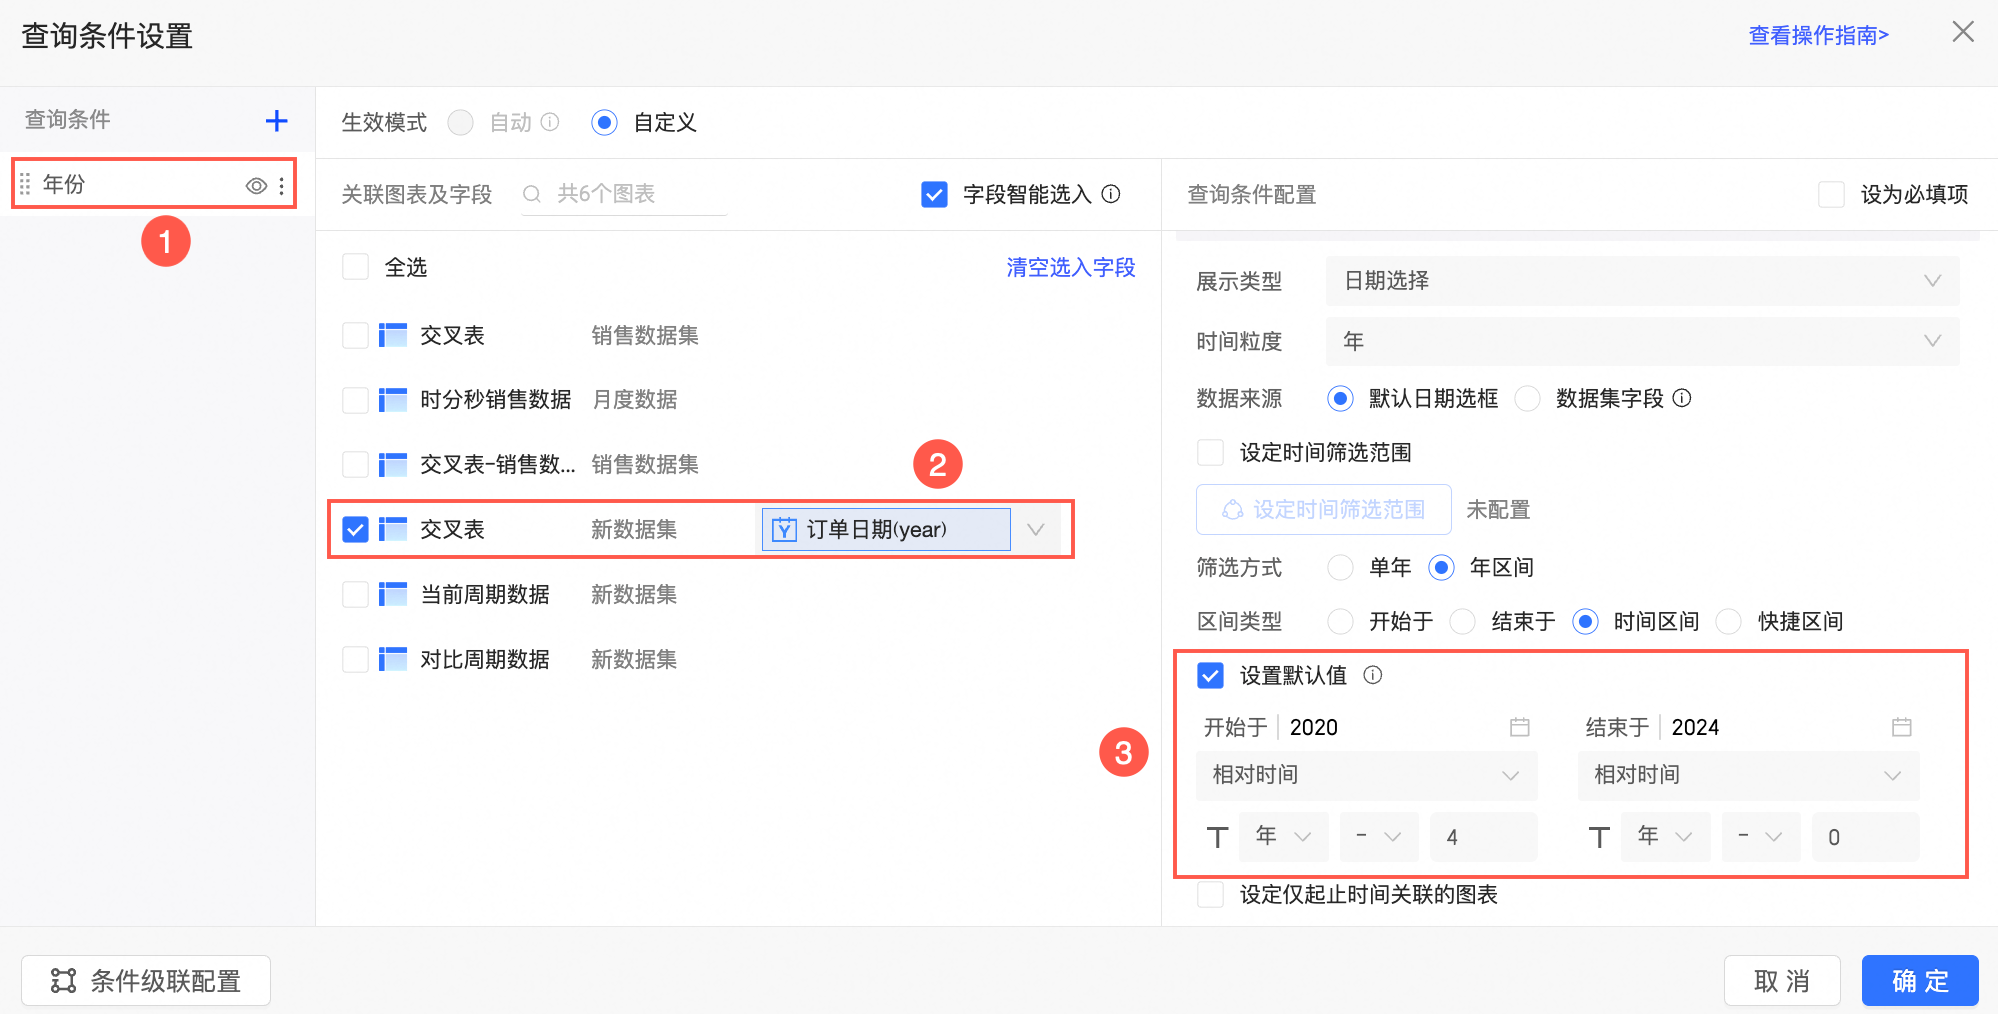Select 快捷区间 interval type
Screen dimensions: 1998x1014
tap(1729, 622)
